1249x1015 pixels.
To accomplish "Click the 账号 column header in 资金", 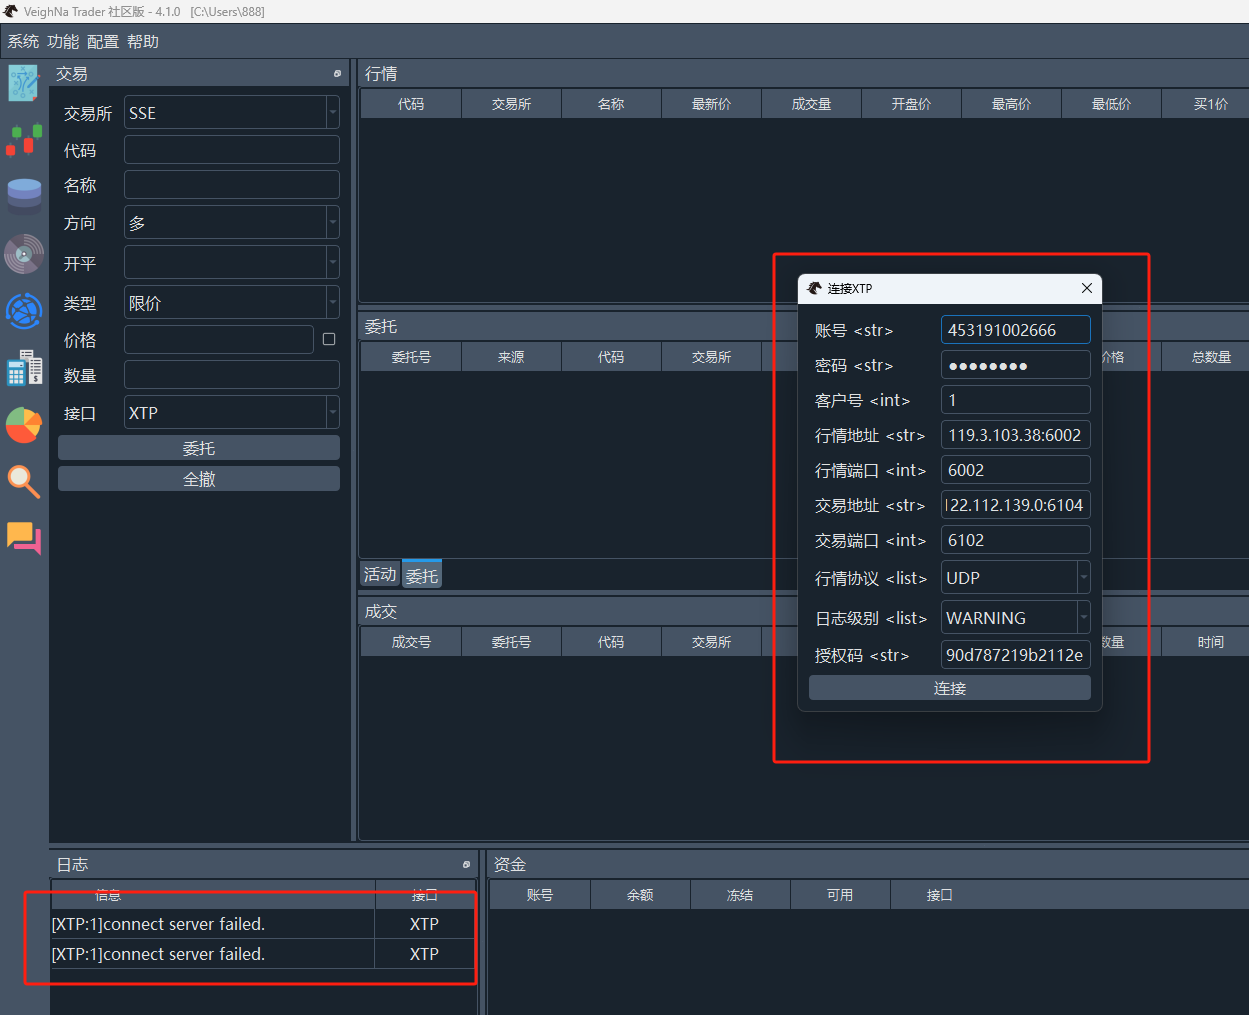I will 540,895.
